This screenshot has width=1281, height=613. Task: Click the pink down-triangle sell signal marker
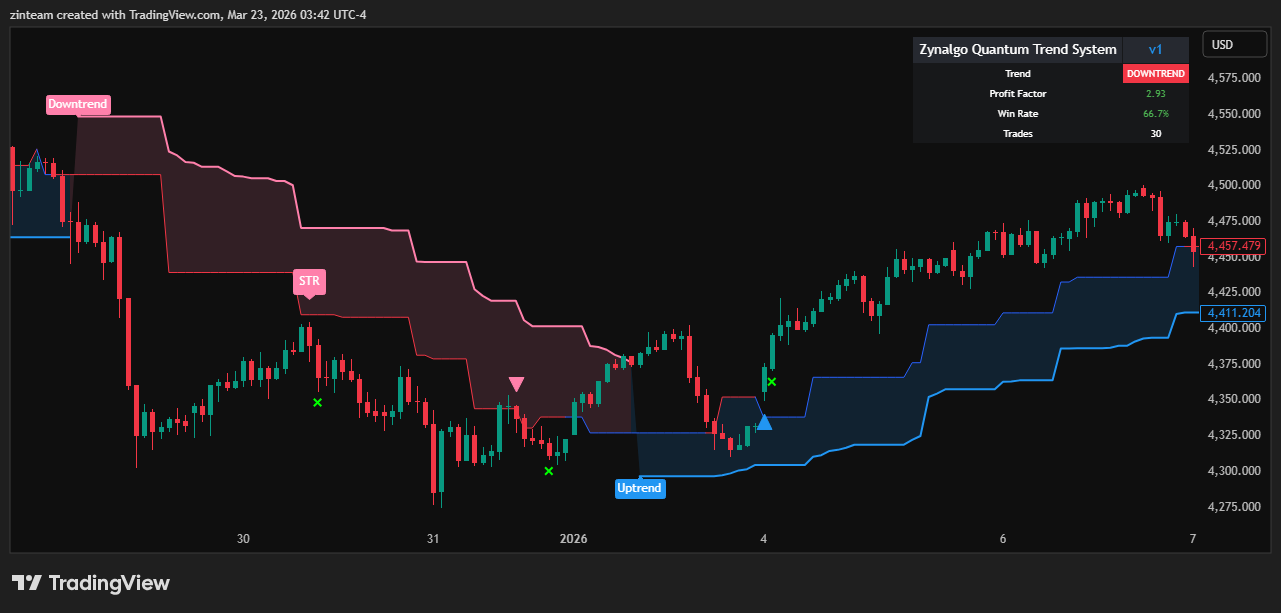(x=516, y=384)
